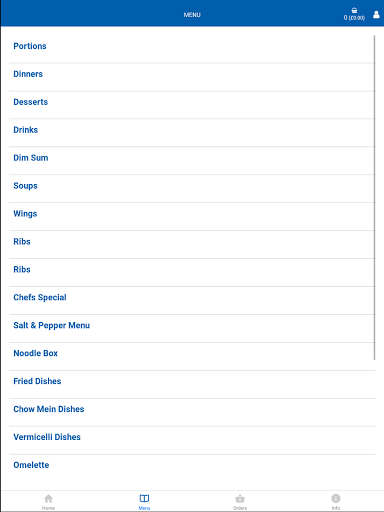Show the Soups category items
Viewport: 384px width, 512px height.
point(192,186)
